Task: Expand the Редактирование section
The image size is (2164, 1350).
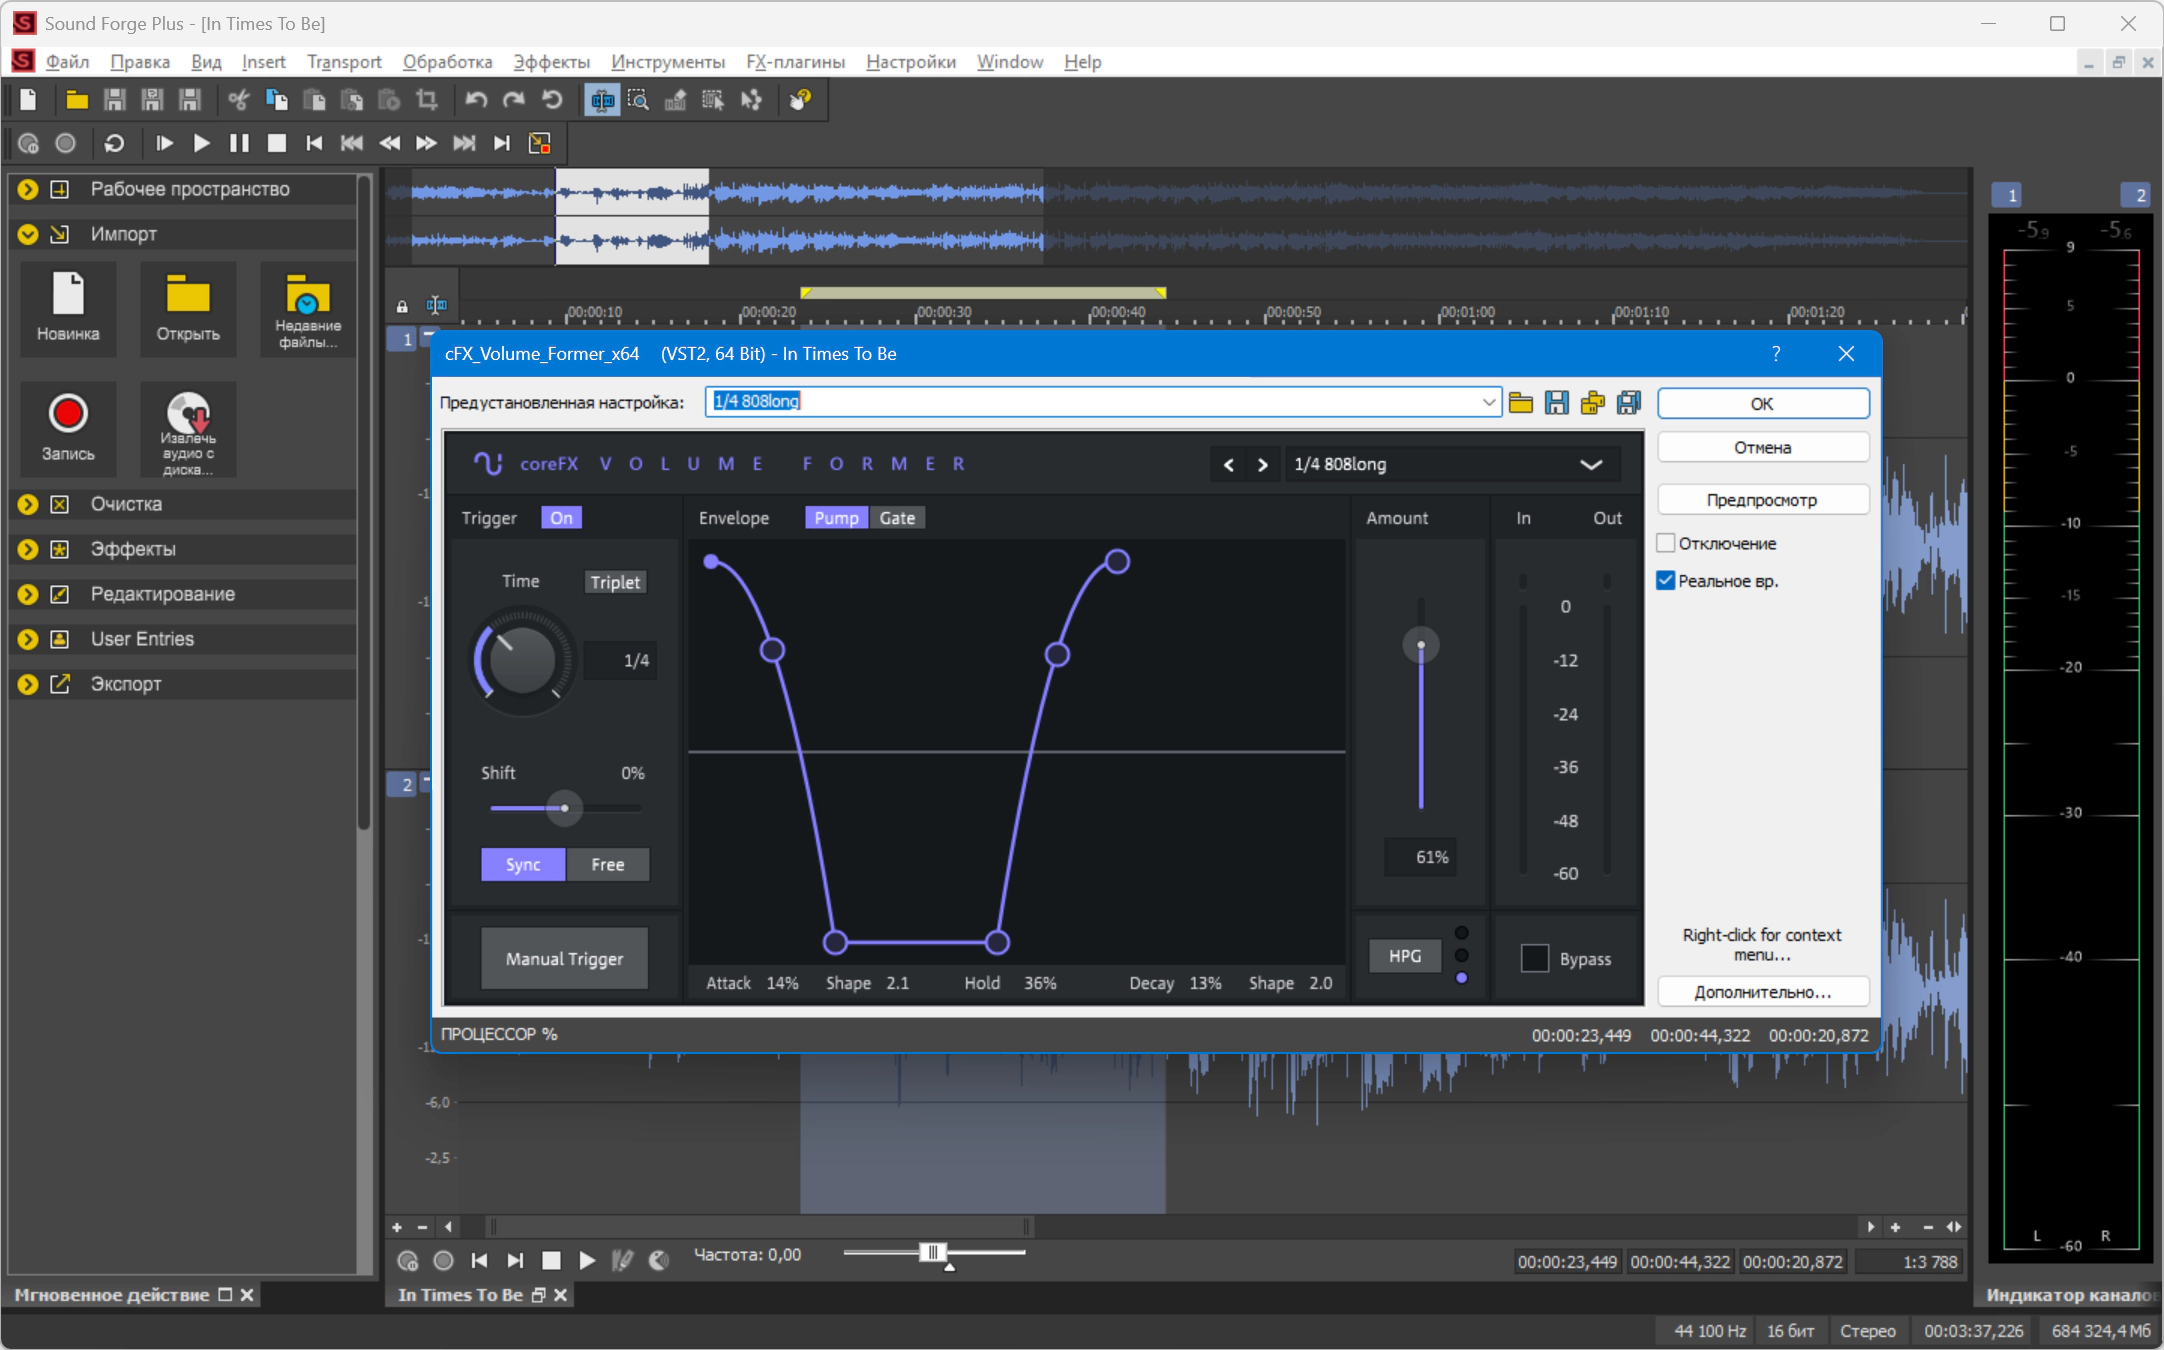Action: point(28,594)
